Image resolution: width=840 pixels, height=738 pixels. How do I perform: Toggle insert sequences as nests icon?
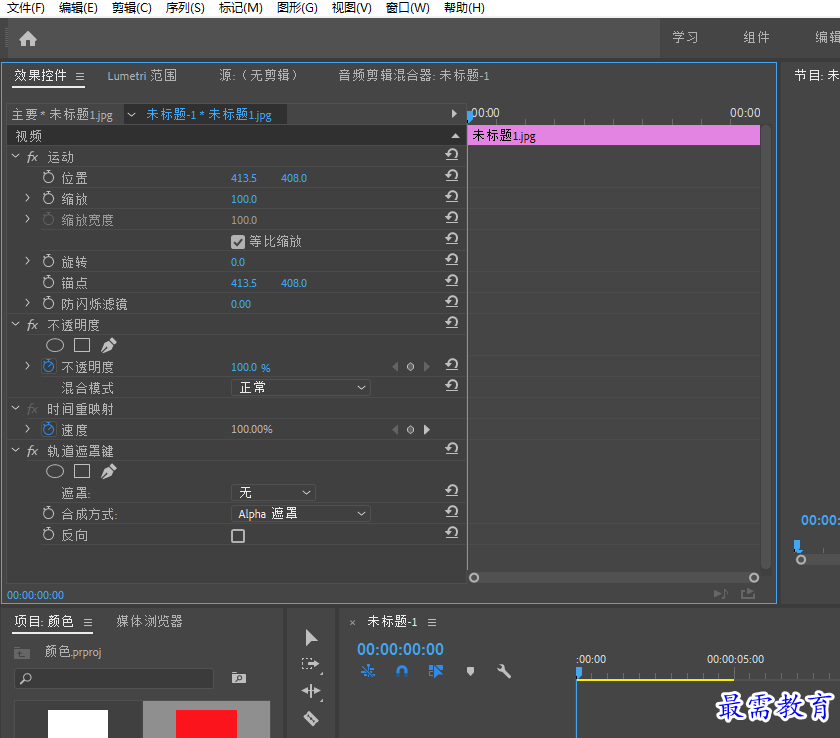368,671
